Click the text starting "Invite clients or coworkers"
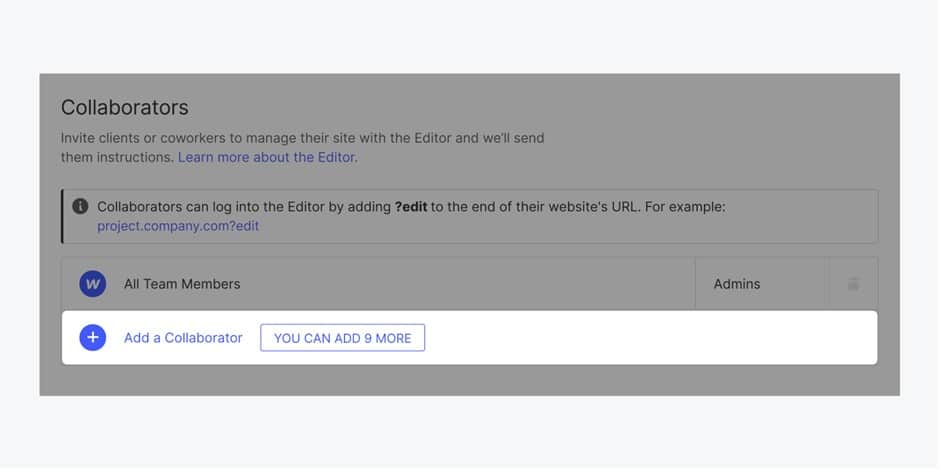 pyautogui.click(x=302, y=138)
